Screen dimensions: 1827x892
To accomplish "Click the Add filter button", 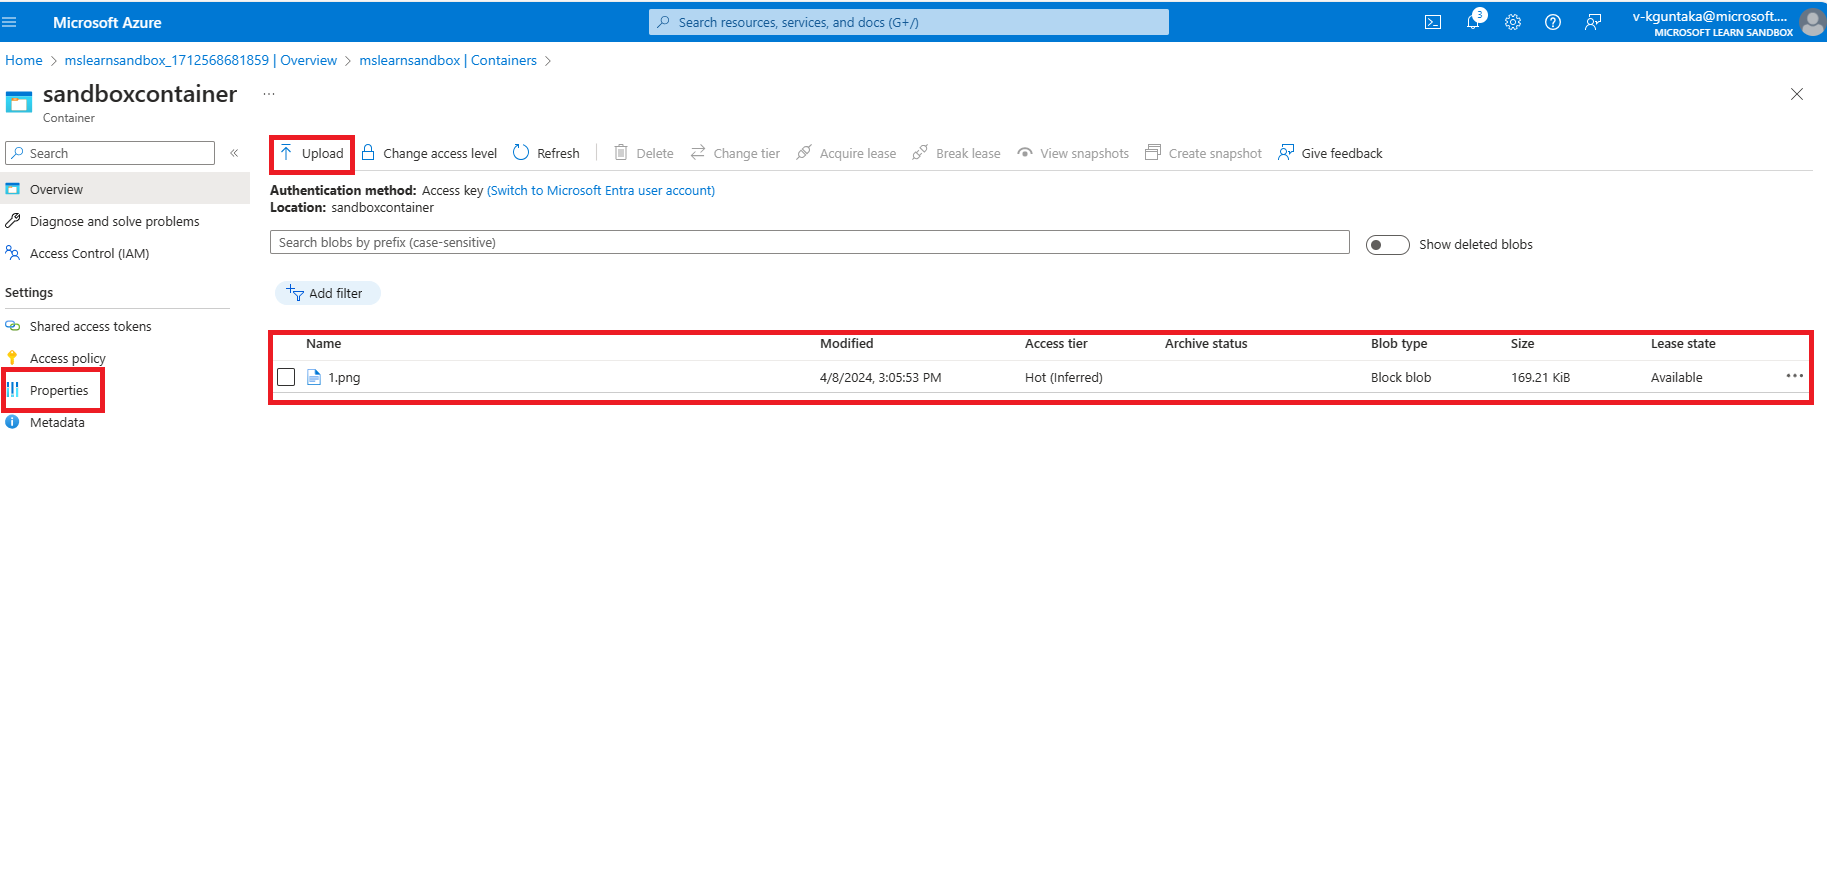I will pyautogui.click(x=328, y=293).
